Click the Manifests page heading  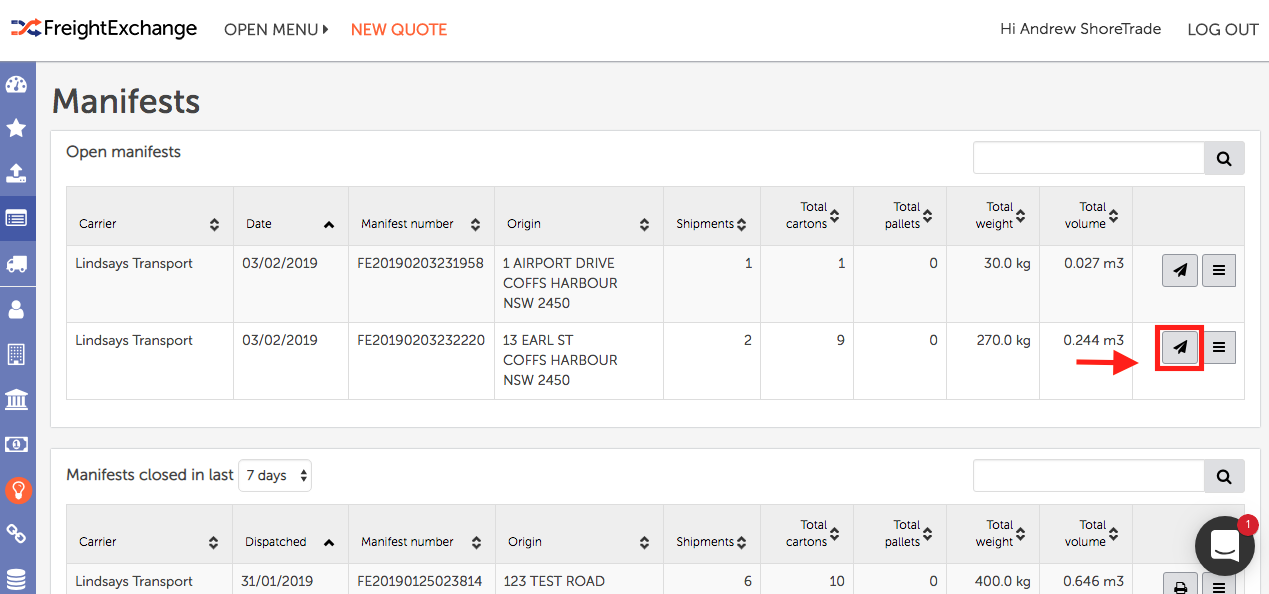click(x=126, y=101)
